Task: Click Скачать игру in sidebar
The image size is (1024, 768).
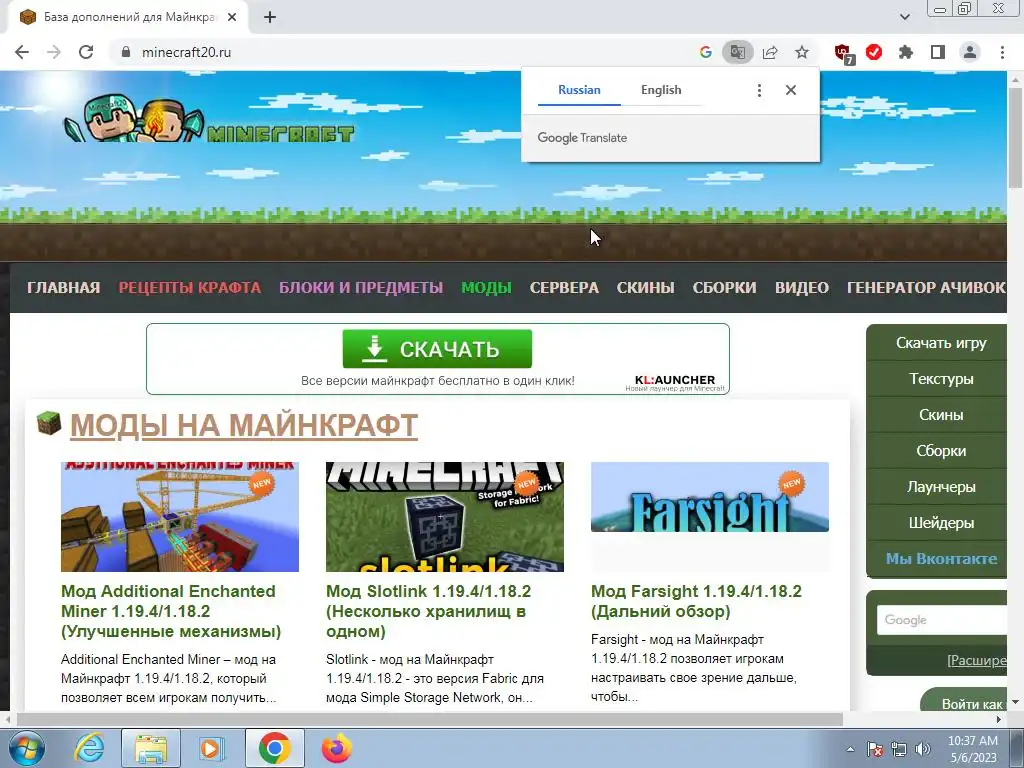Action: click(940, 343)
